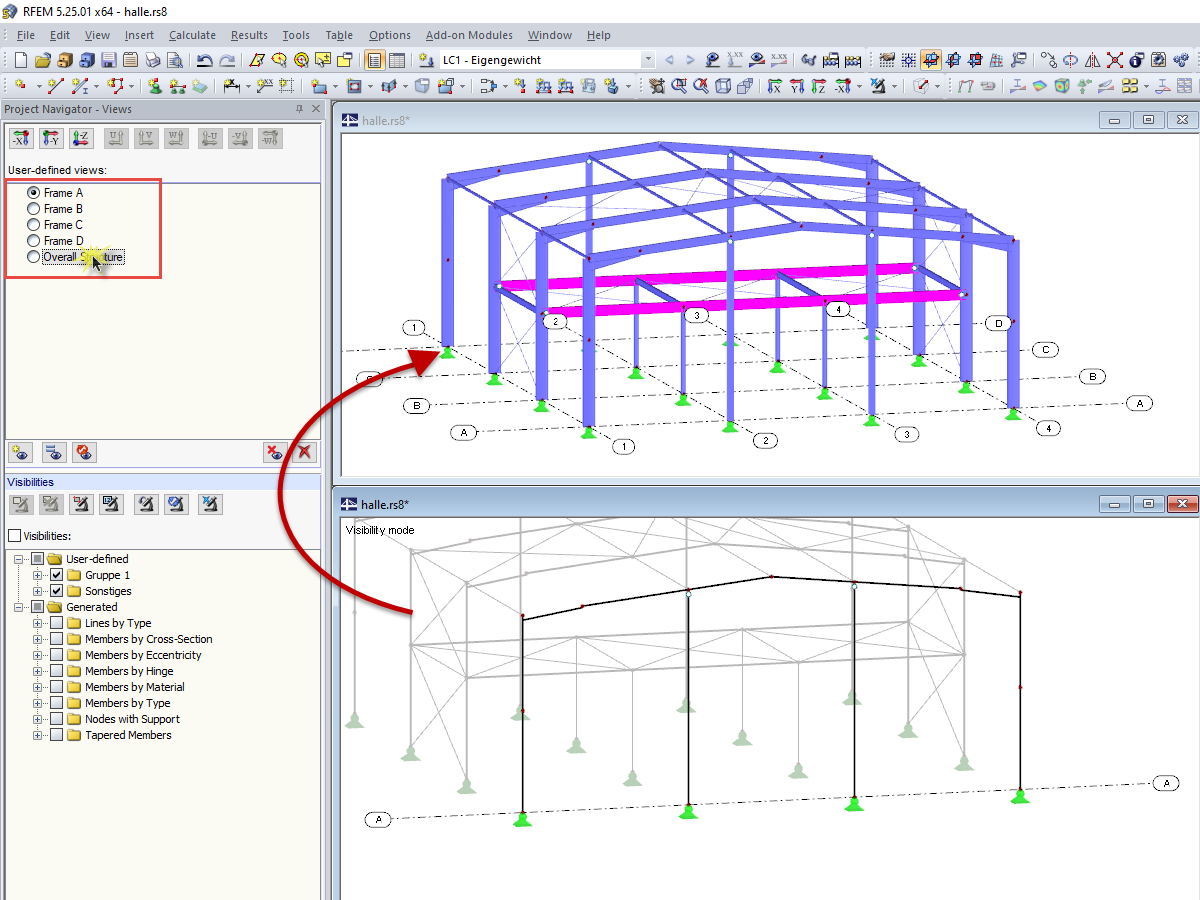Open the Results menu
Viewport: 1200px width, 900px height.
point(249,35)
